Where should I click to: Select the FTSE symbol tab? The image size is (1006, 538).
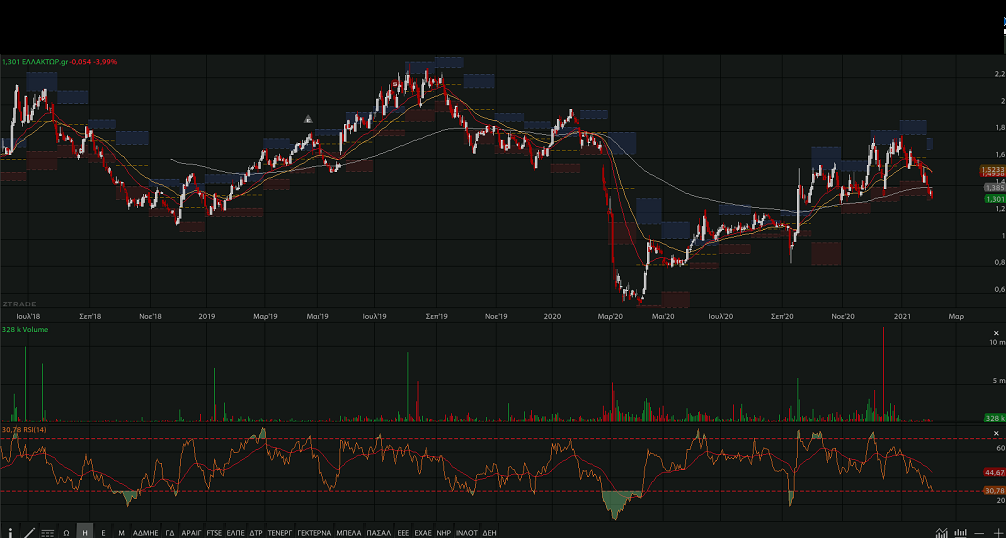[214, 532]
